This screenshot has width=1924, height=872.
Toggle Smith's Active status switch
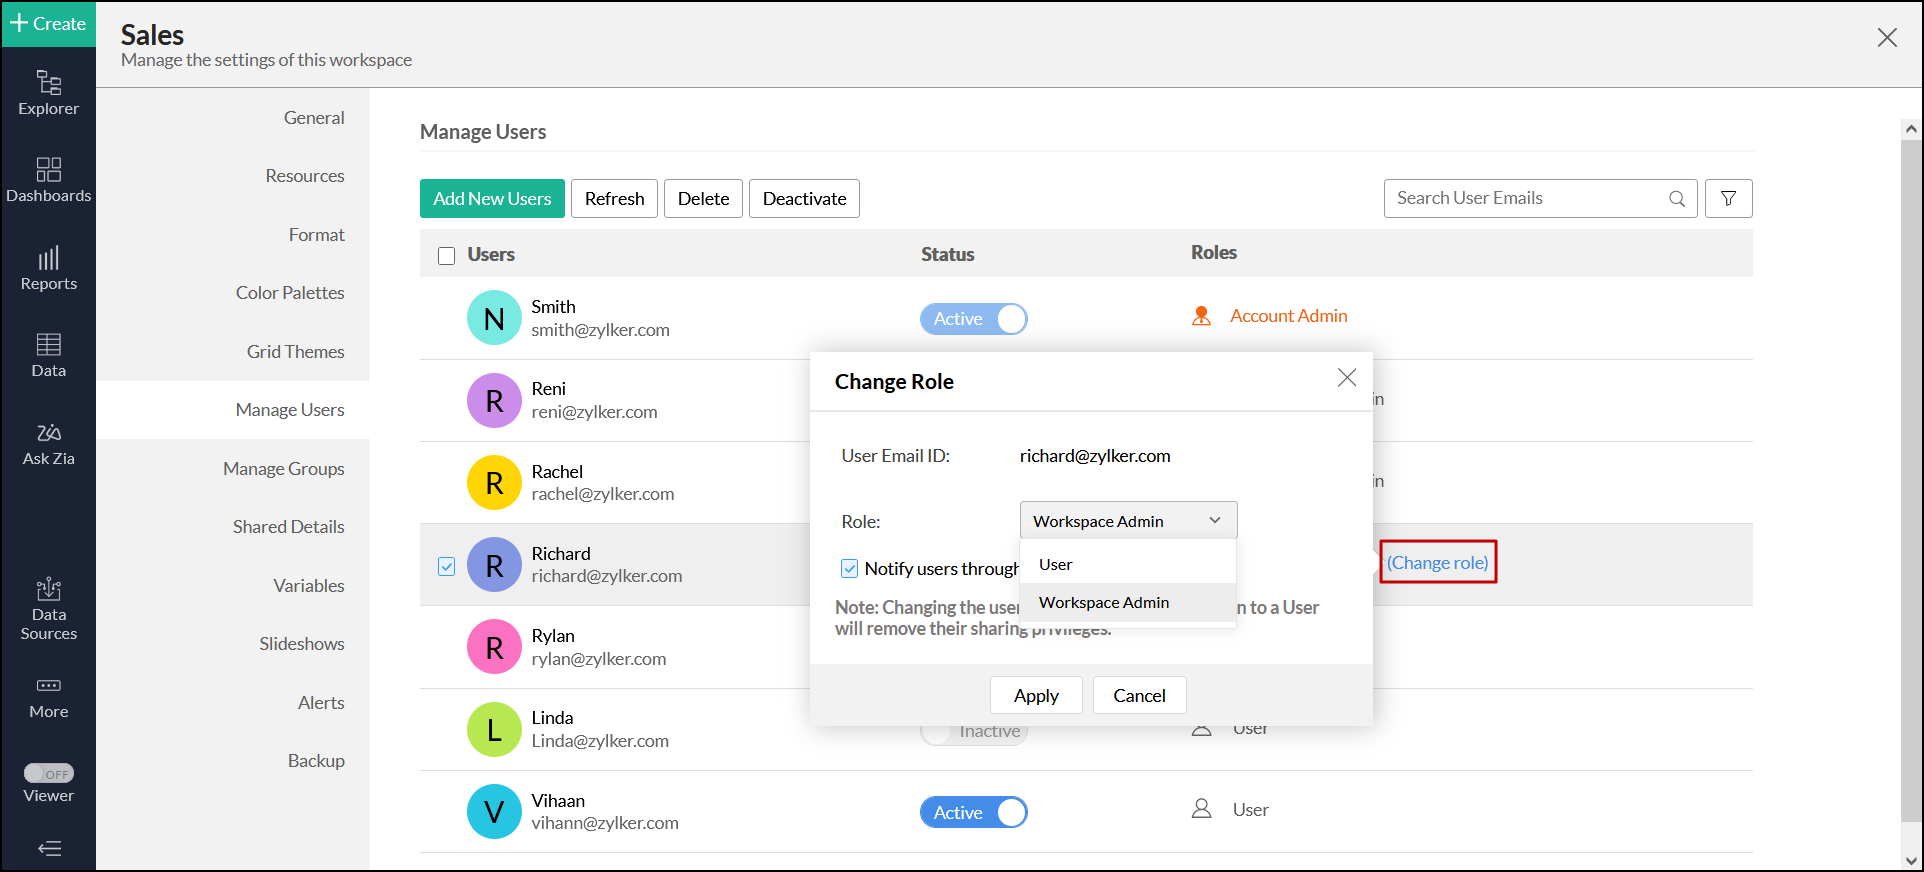[x=973, y=319]
